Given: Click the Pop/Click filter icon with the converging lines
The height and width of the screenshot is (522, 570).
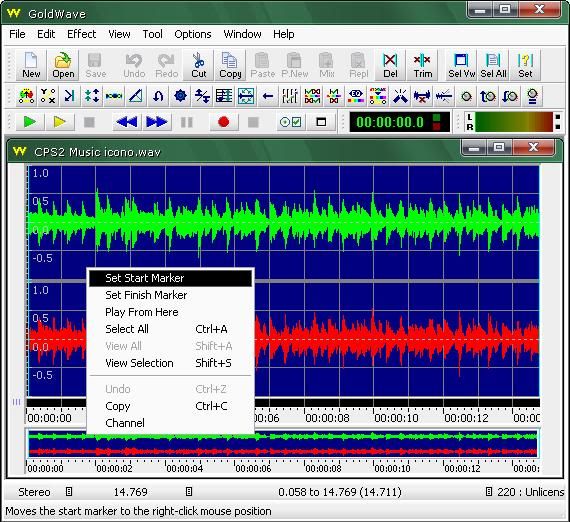Looking at the screenshot, I should coord(400,96).
